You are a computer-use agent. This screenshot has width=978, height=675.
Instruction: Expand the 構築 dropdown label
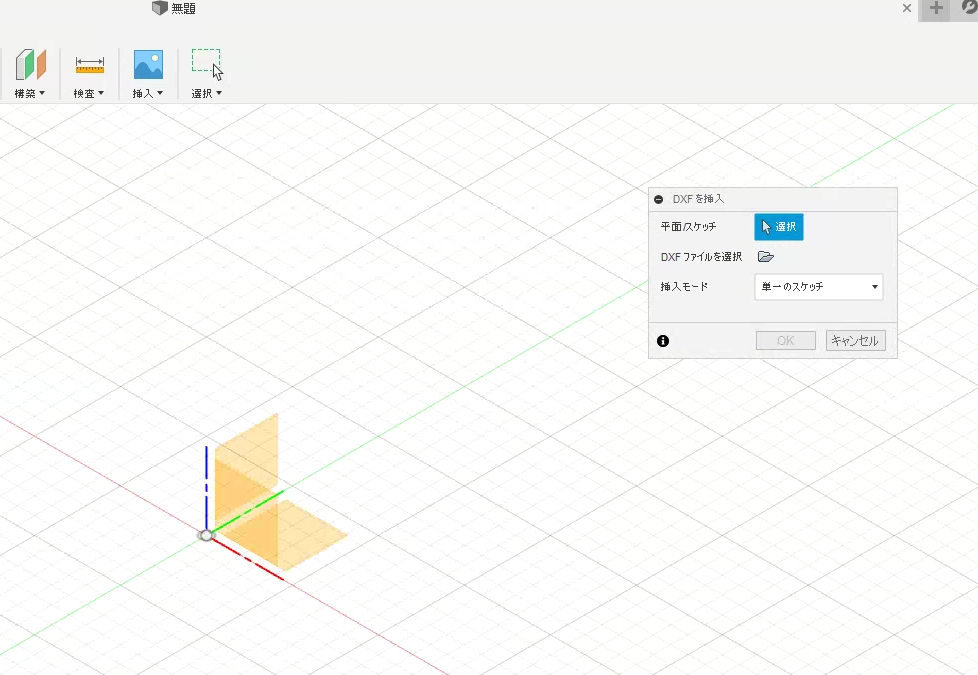[x=30, y=94]
